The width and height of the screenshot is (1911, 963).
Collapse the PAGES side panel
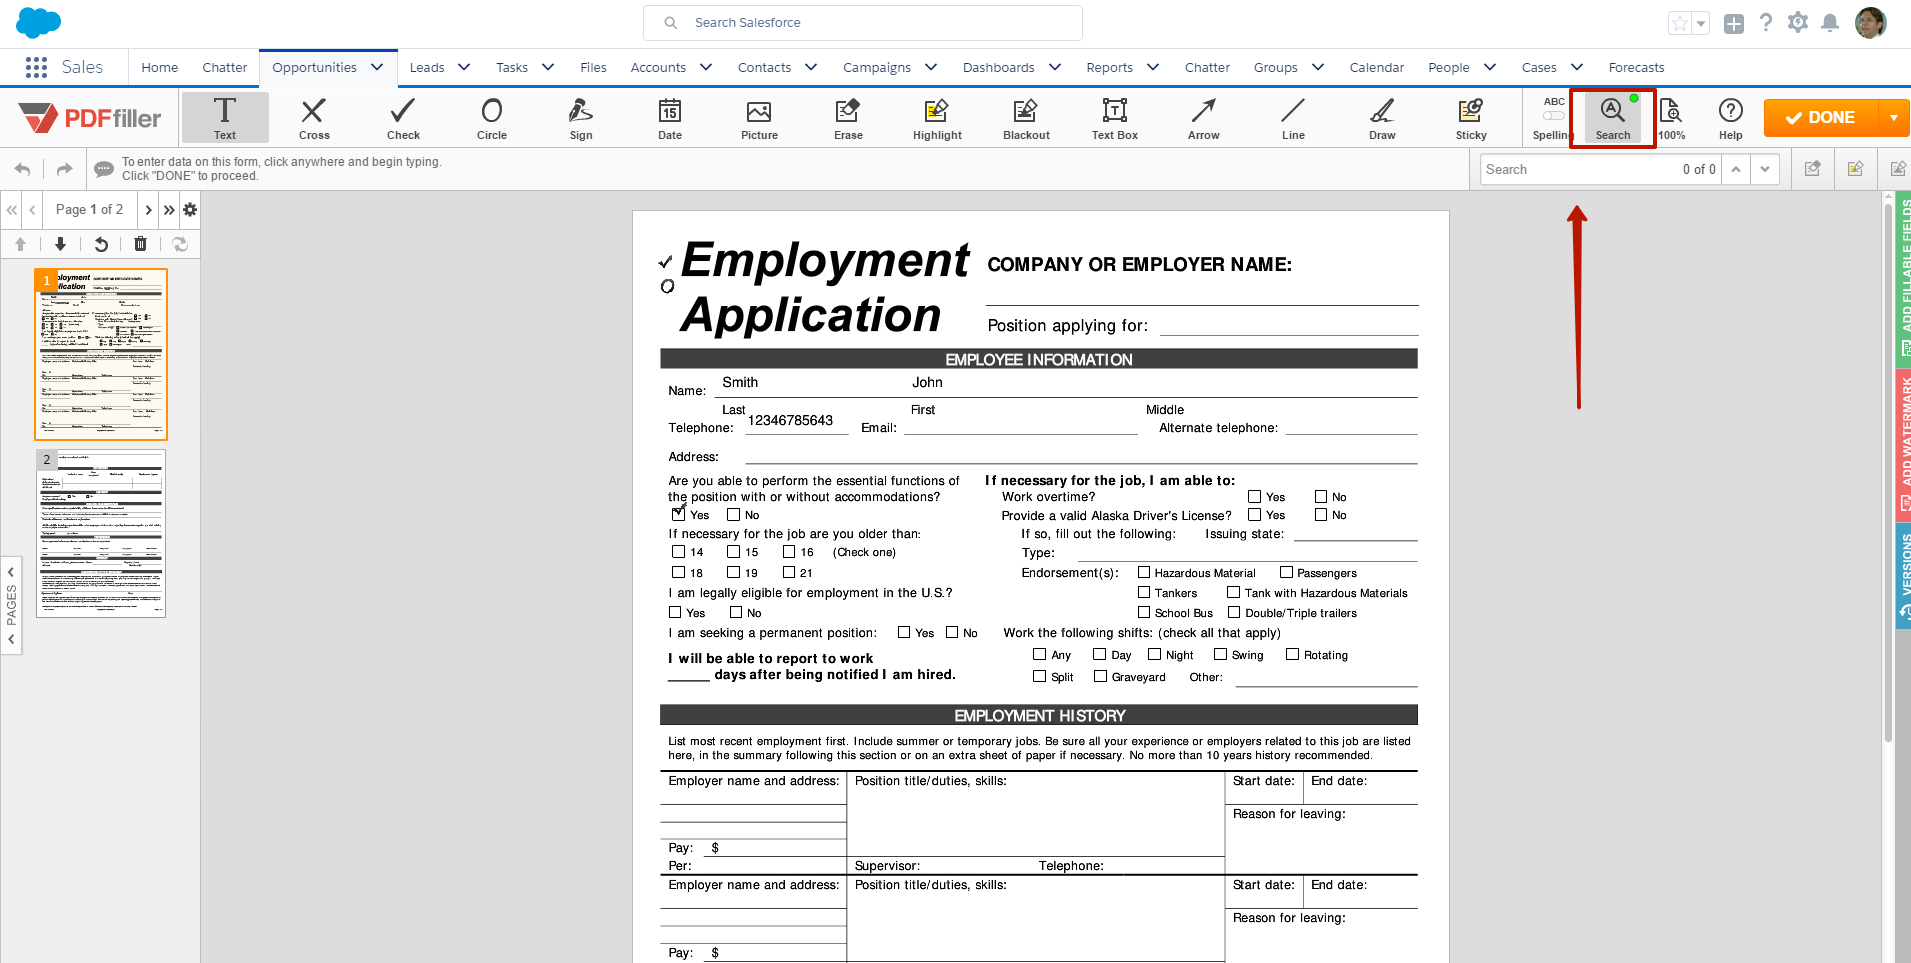pyautogui.click(x=11, y=605)
